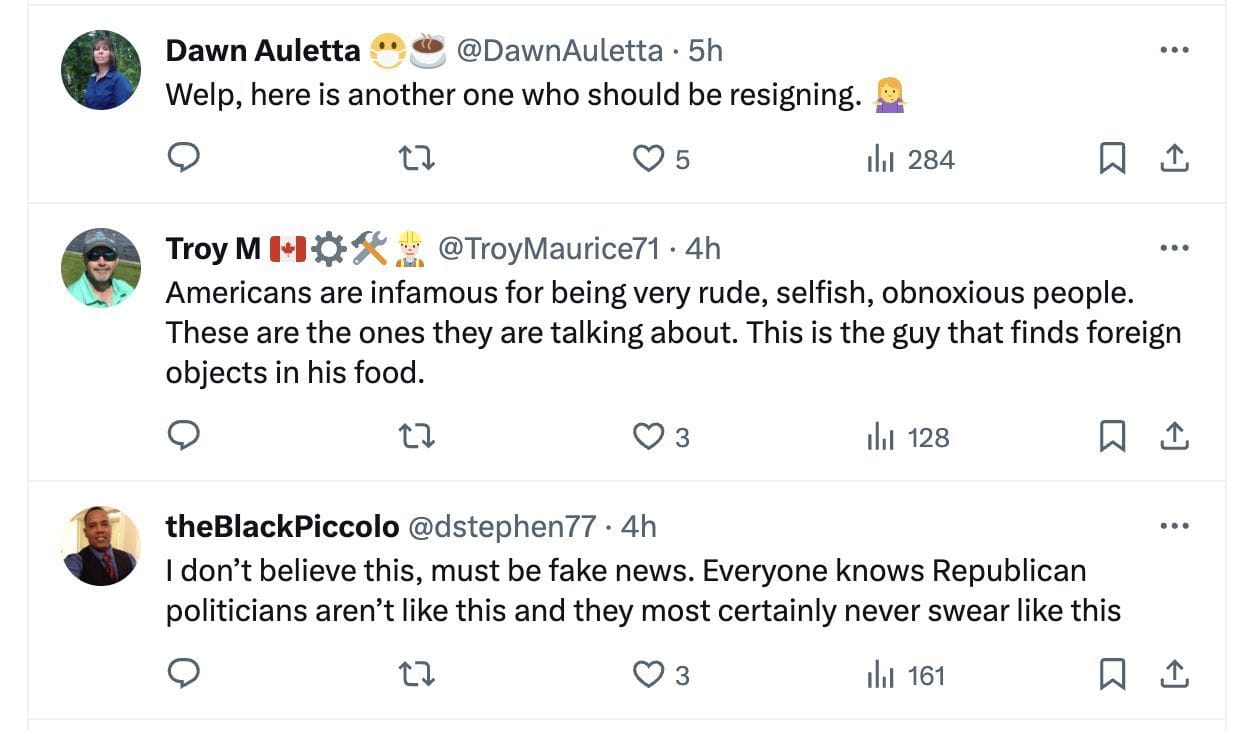Toggle bookmark on Dawn Auletta's tweet

point(1113,158)
